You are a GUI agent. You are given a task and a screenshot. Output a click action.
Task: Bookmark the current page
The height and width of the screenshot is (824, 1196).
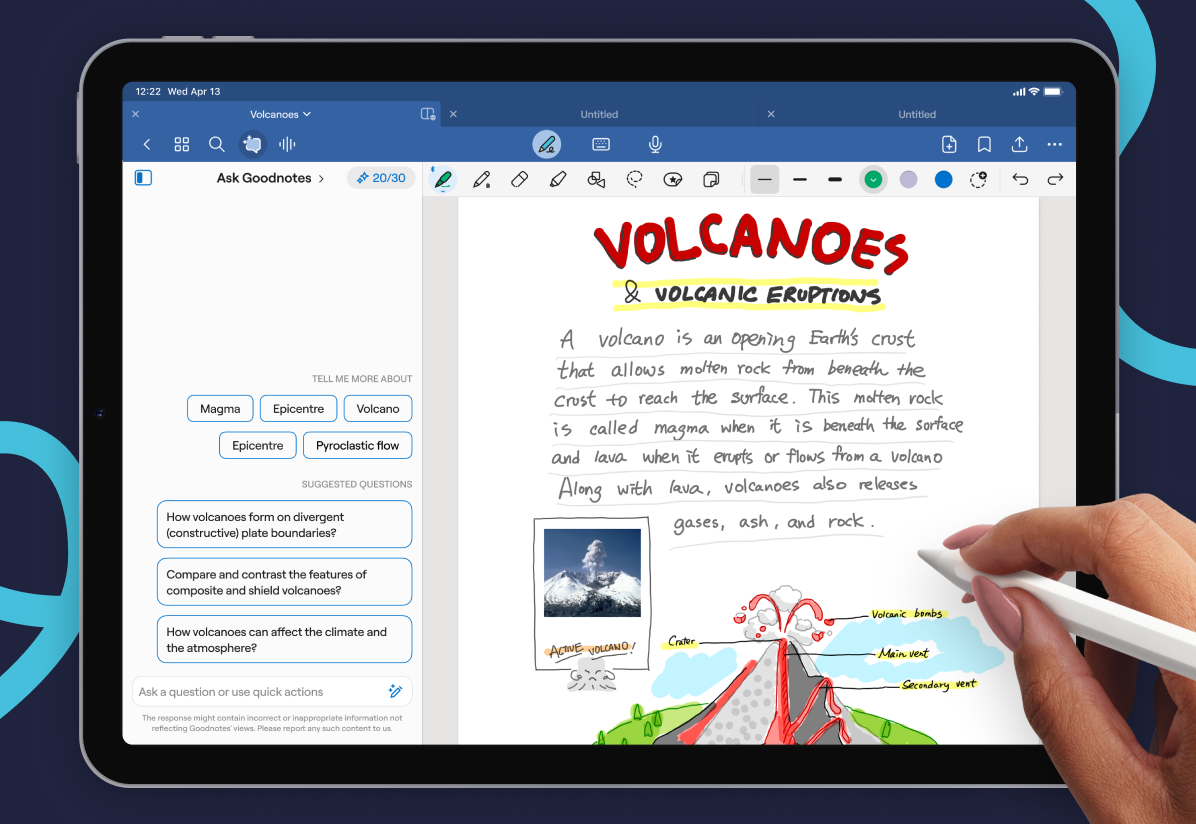coord(984,145)
